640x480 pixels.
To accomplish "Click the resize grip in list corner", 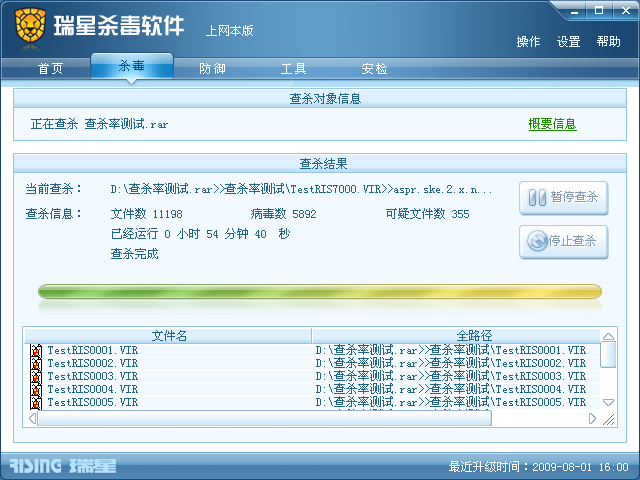I will tap(609, 419).
